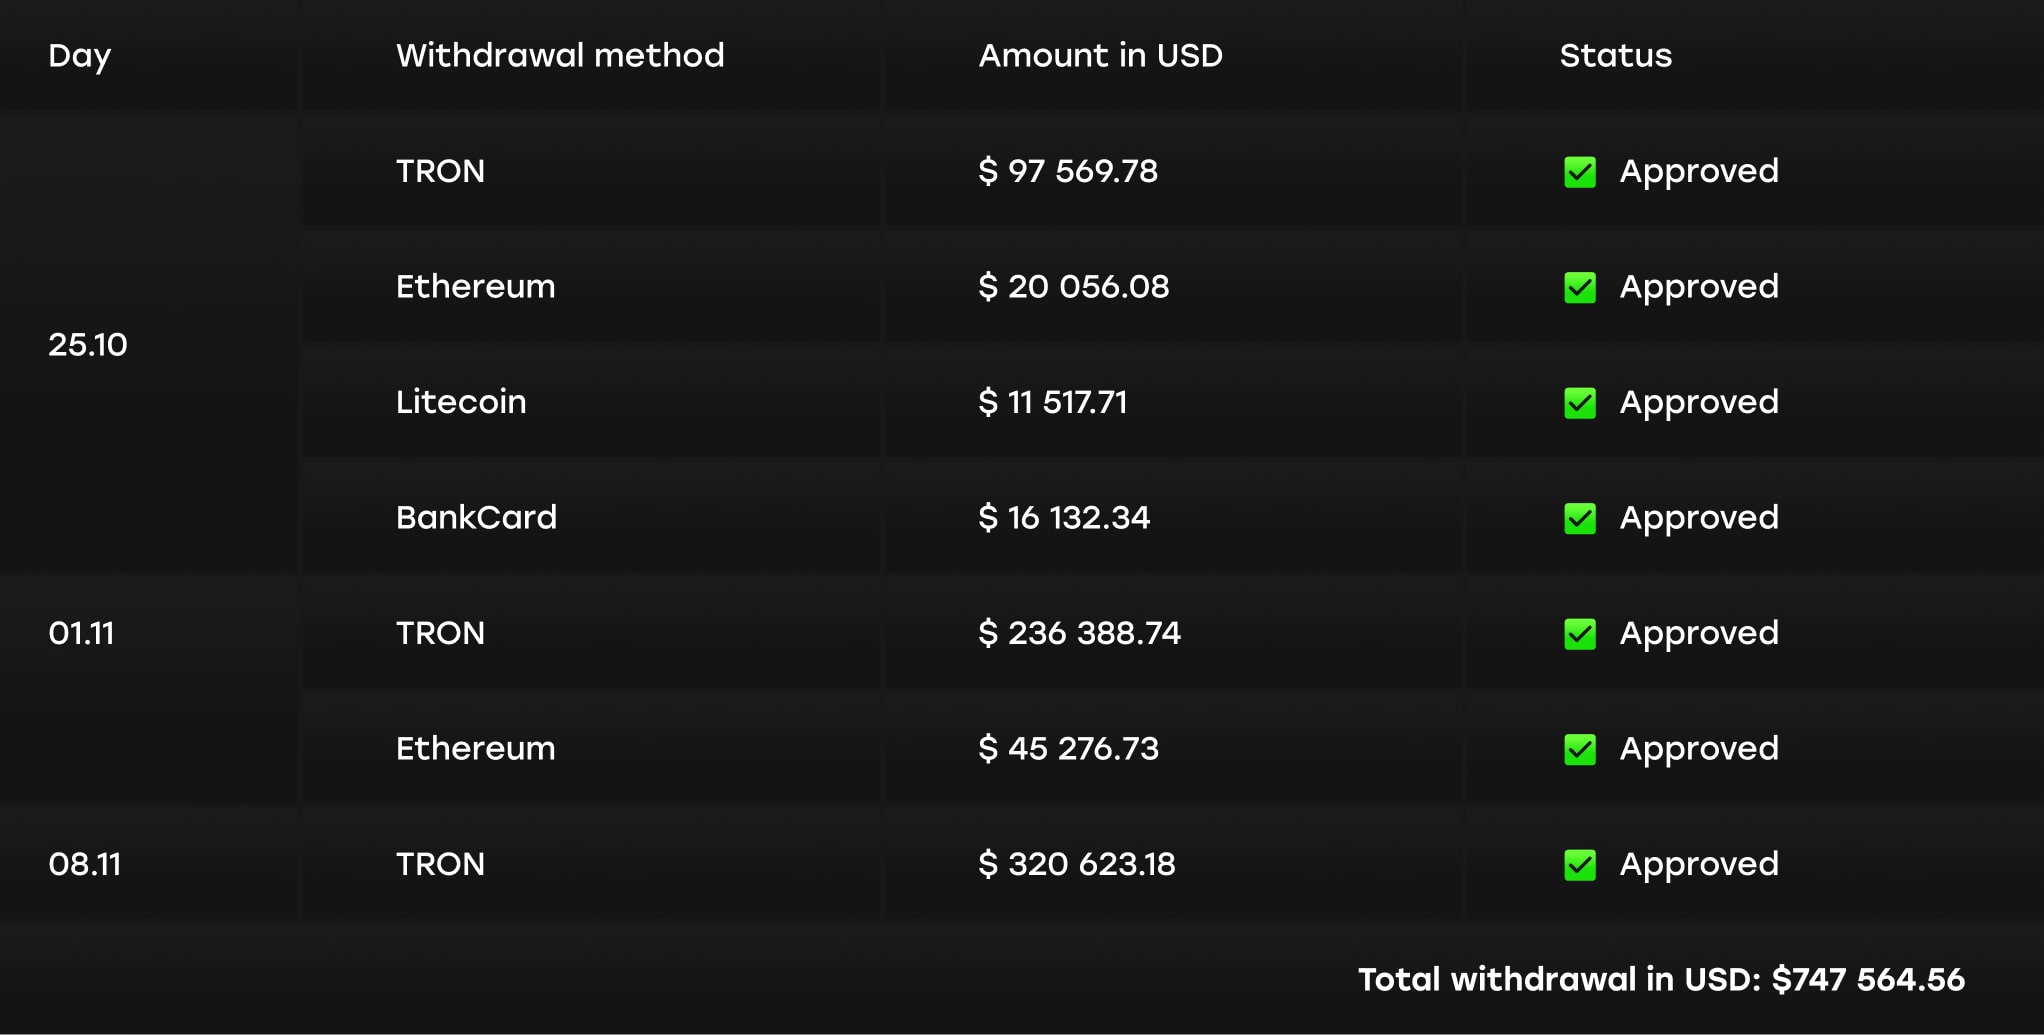Image resolution: width=2044 pixels, height=1035 pixels.
Task: Click green checkmark beside $45 276.73 row
Action: coord(1580,750)
